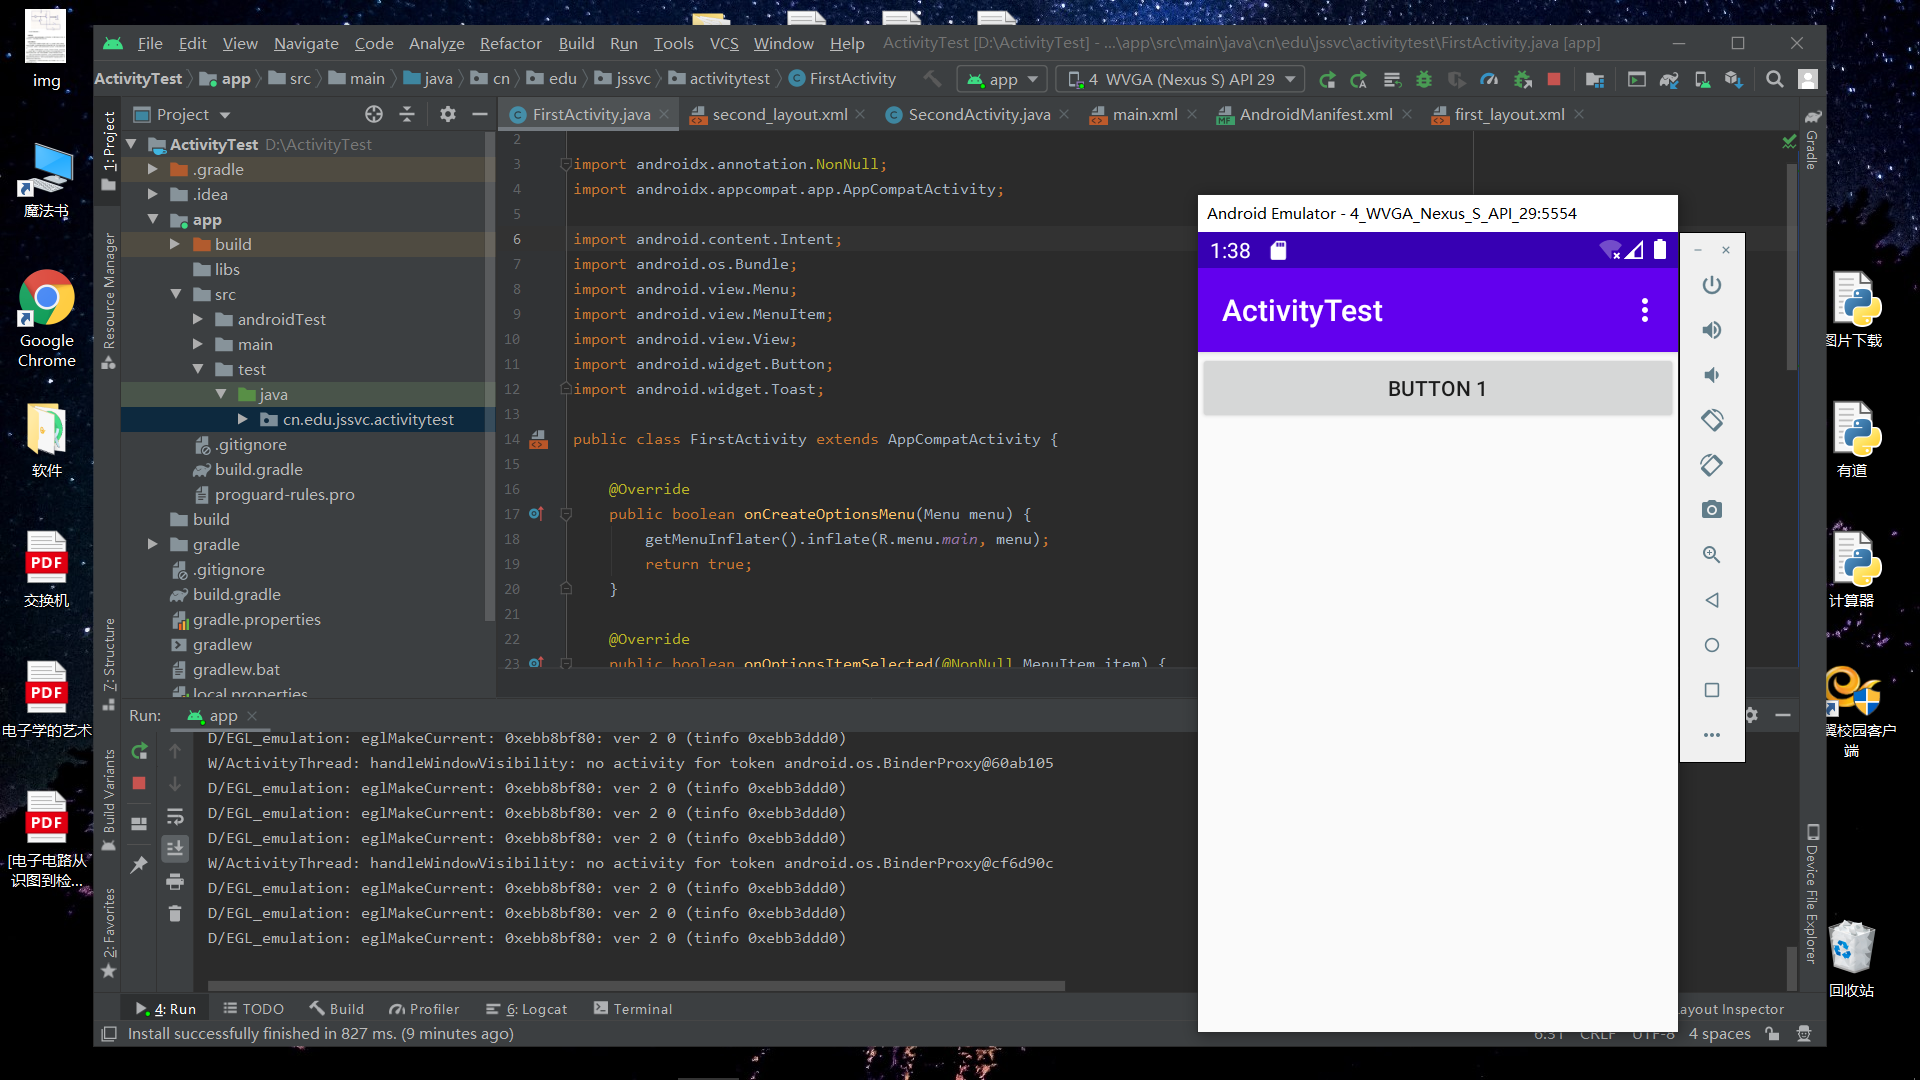Screen dimensions: 1920x1080
Task: Open Project panel settings gear
Action: point(448,114)
